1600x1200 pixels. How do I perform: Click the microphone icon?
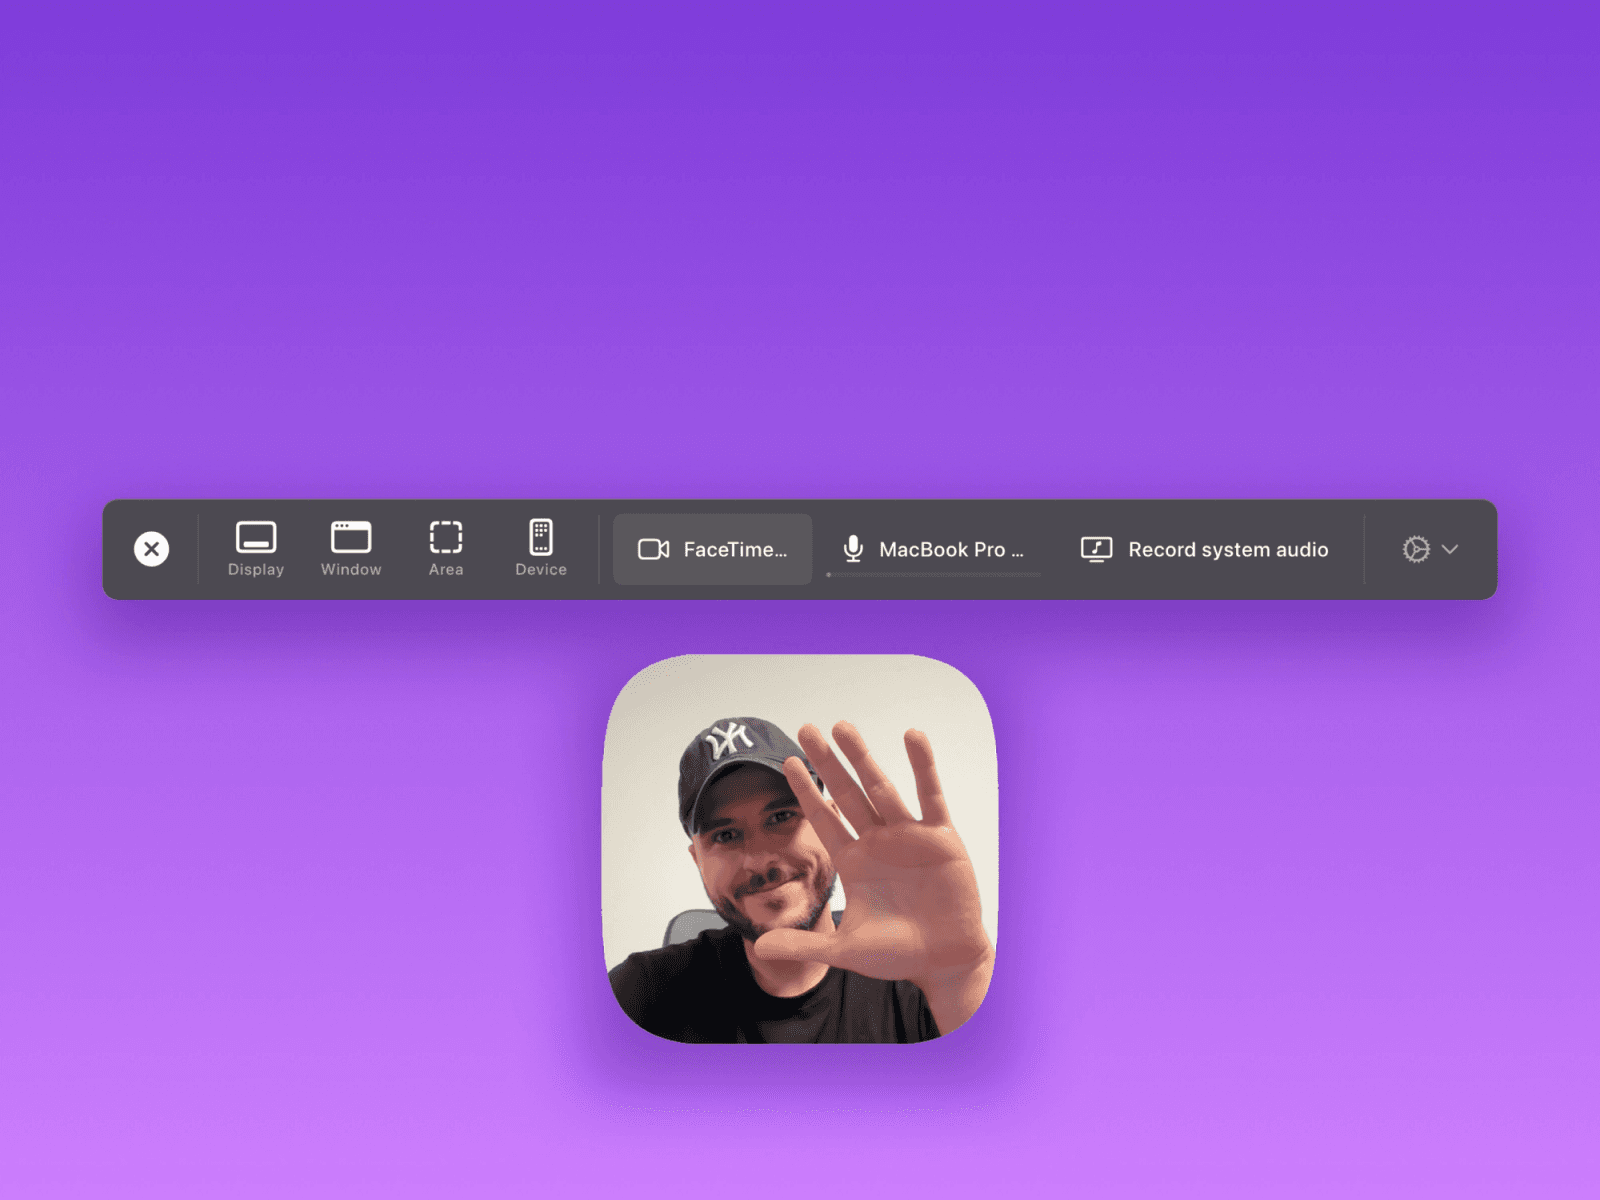tap(853, 548)
